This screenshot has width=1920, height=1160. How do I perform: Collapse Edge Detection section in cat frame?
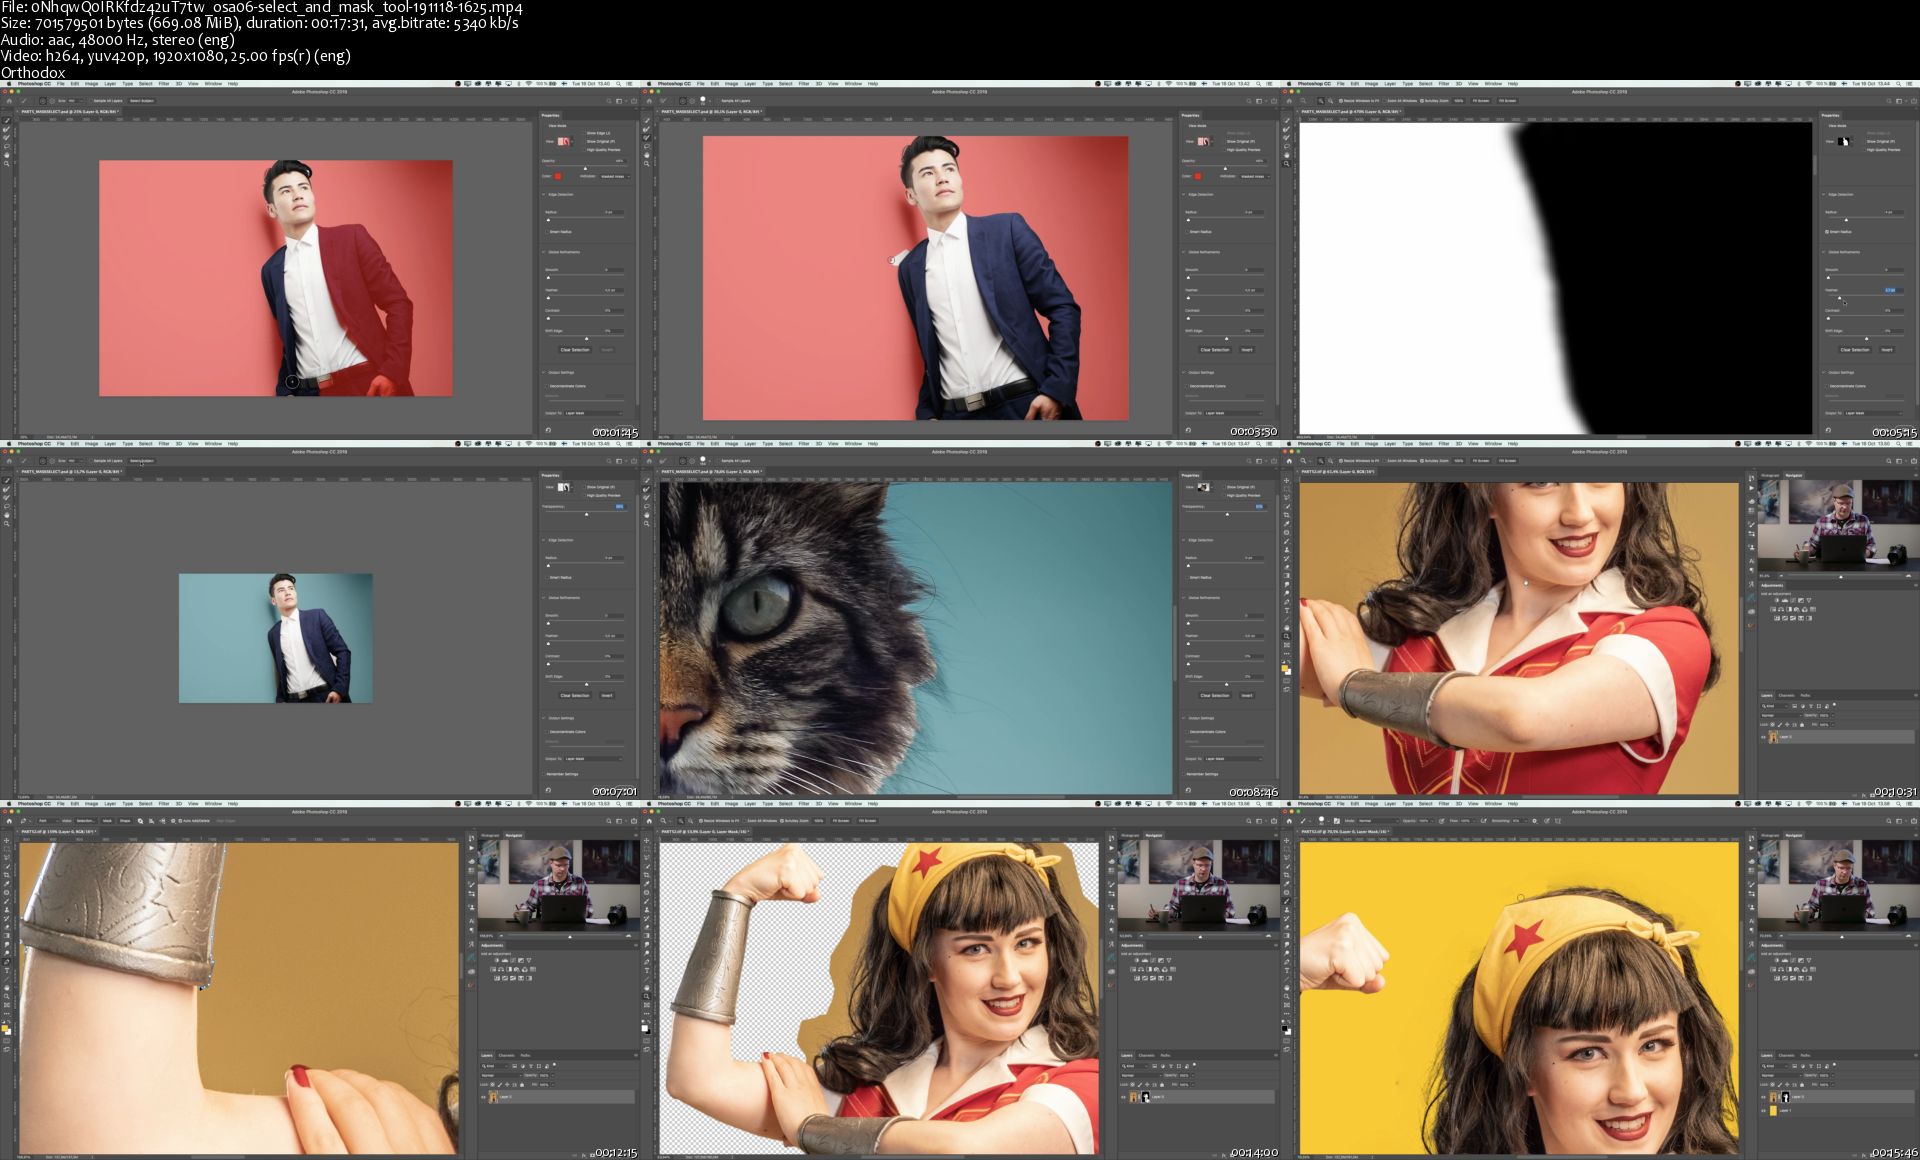[1184, 540]
